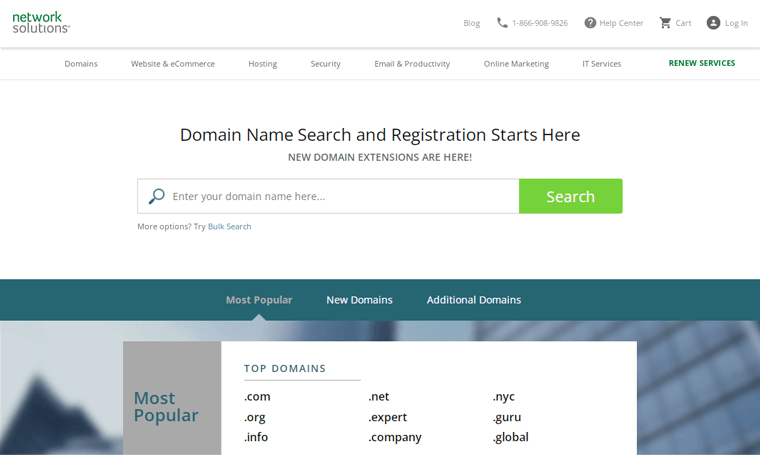Image resolution: width=760 pixels, height=455 pixels.
Task: Click the .net domain
Action: click(x=379, y=396)
